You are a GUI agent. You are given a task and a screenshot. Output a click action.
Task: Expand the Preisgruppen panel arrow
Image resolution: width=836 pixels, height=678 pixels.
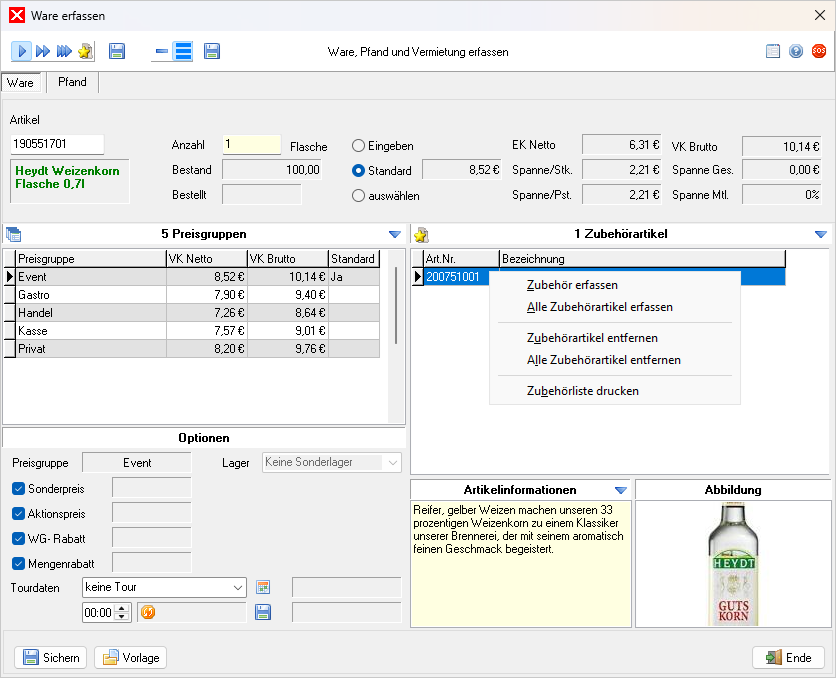click(394, 235)
